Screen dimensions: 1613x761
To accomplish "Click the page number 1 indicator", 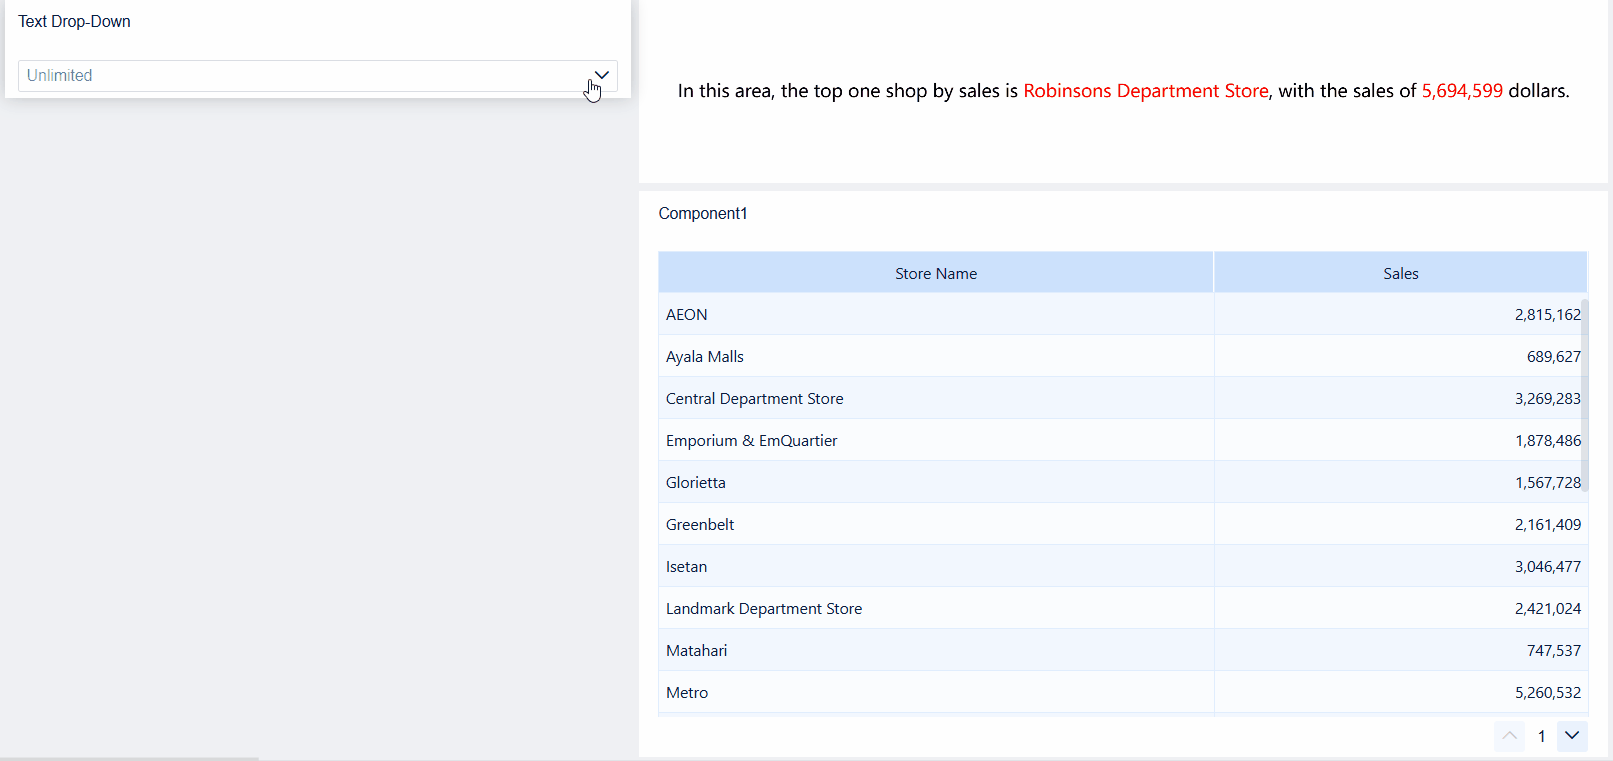I will pos(1542,736).
